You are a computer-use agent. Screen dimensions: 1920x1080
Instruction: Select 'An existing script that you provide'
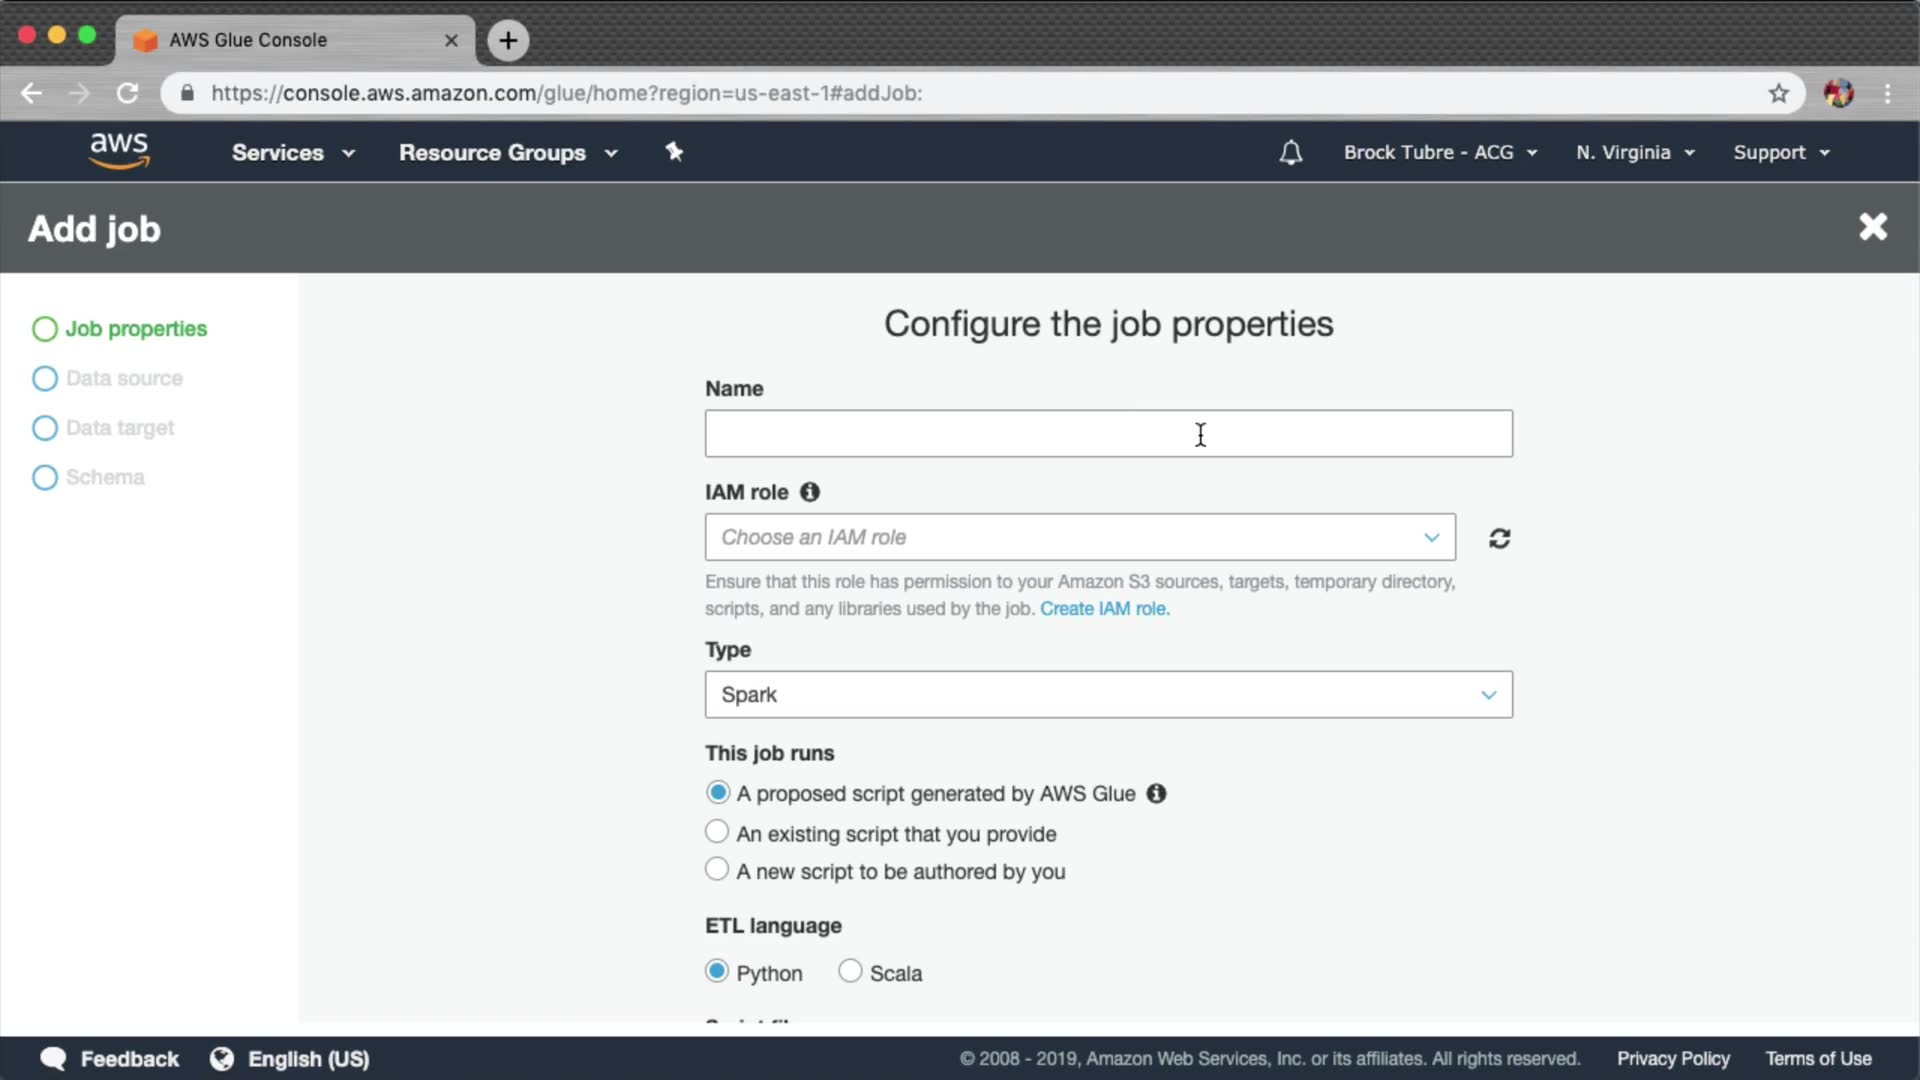[717, 832]
